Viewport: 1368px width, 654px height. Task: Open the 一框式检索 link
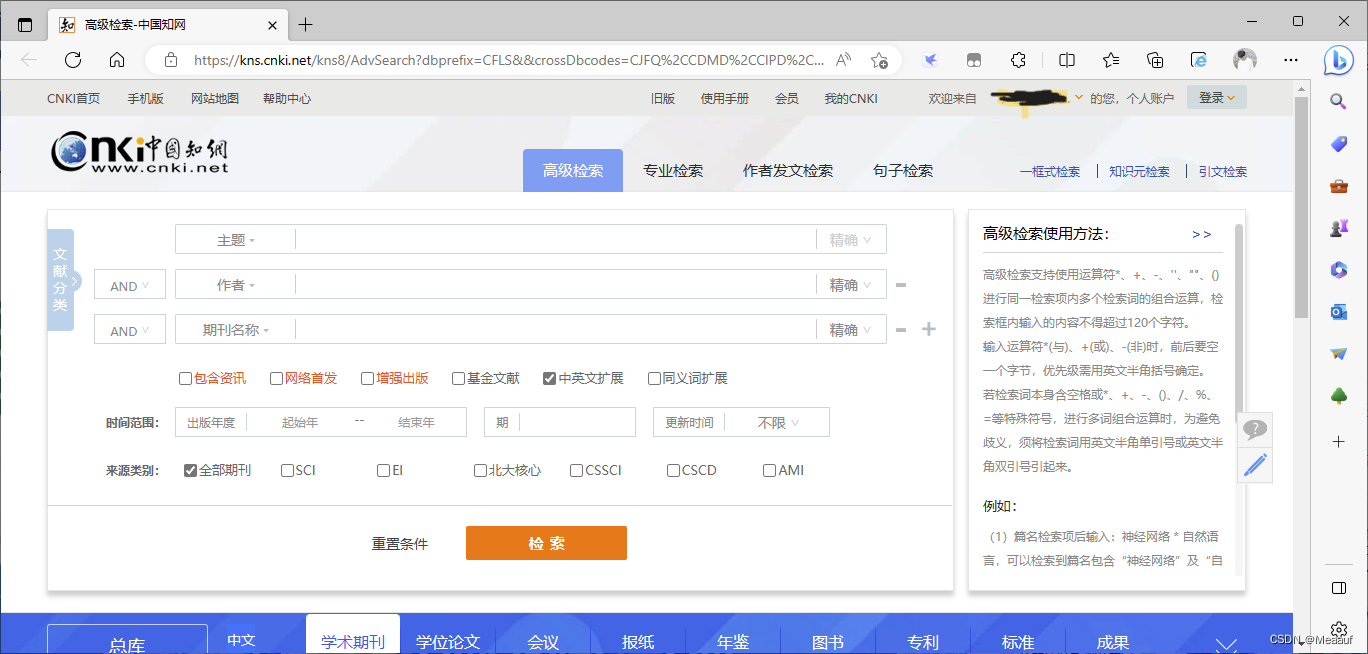pyautogui.click(x=1050, y=172)
